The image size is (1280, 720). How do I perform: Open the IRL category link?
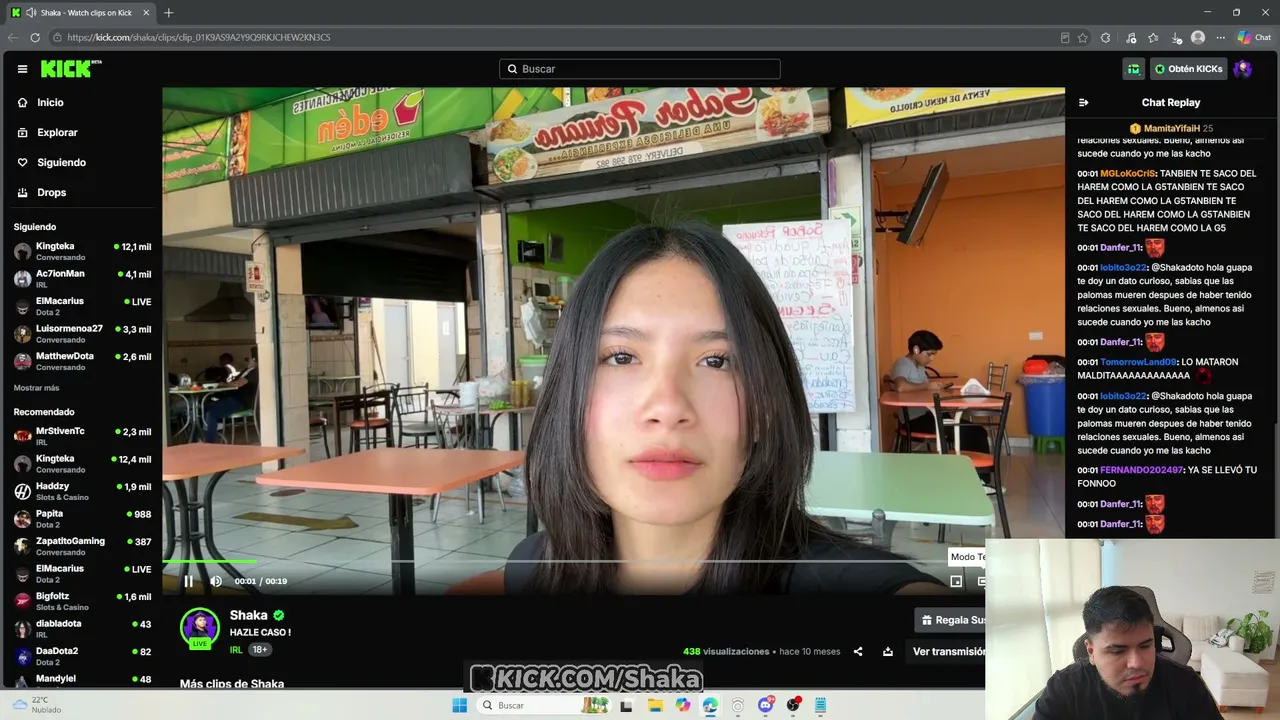tap(236, 650)
